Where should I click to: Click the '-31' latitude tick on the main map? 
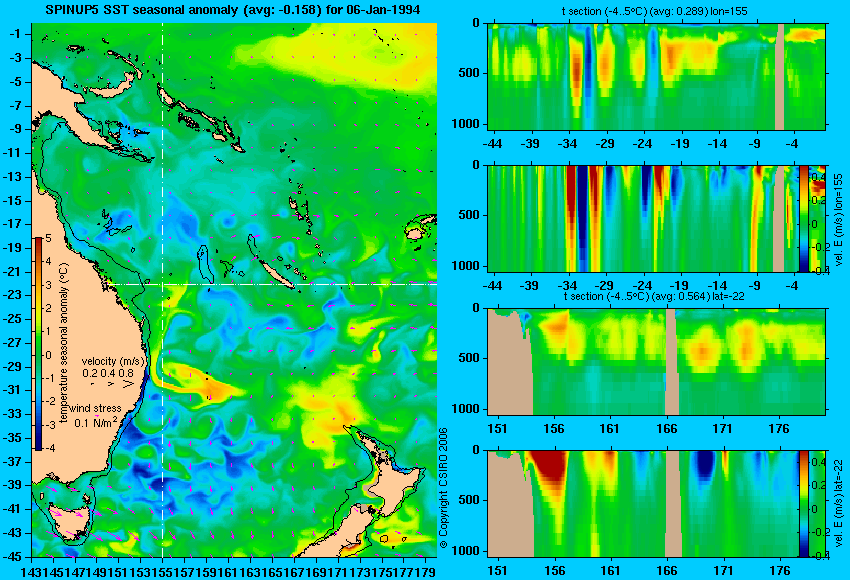click(x=13, y=390)
